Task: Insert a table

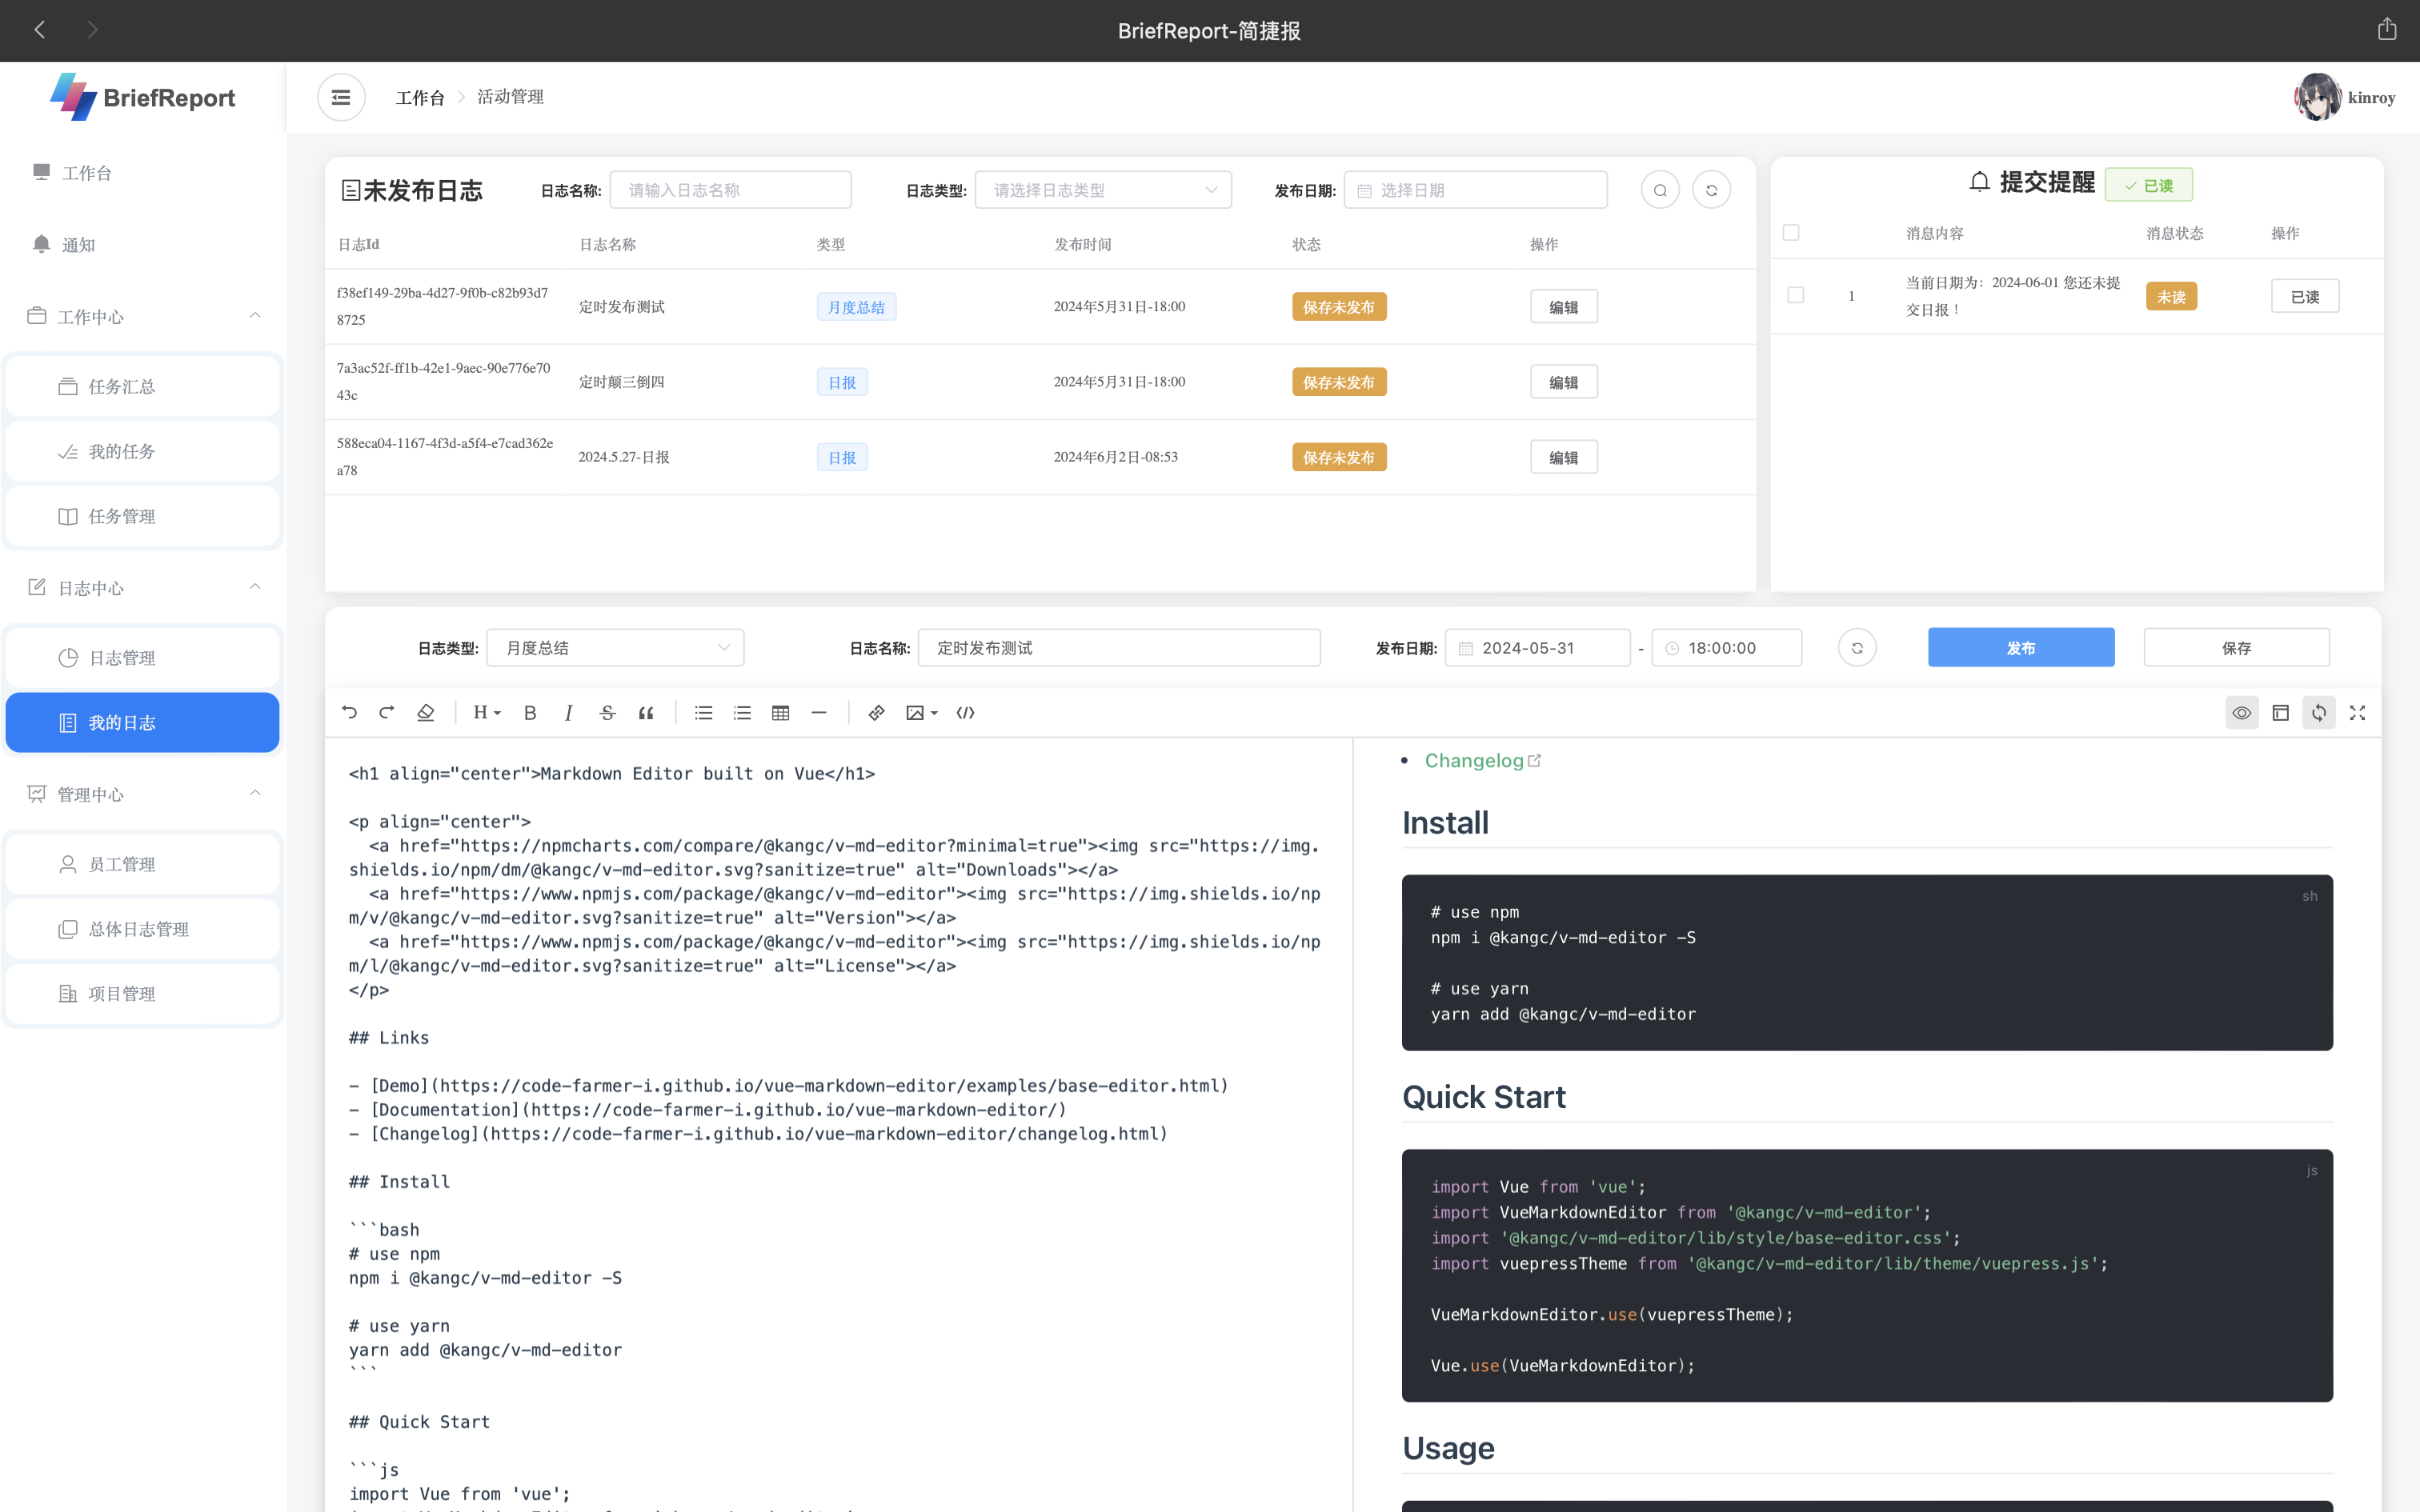Action: [781, 712]
